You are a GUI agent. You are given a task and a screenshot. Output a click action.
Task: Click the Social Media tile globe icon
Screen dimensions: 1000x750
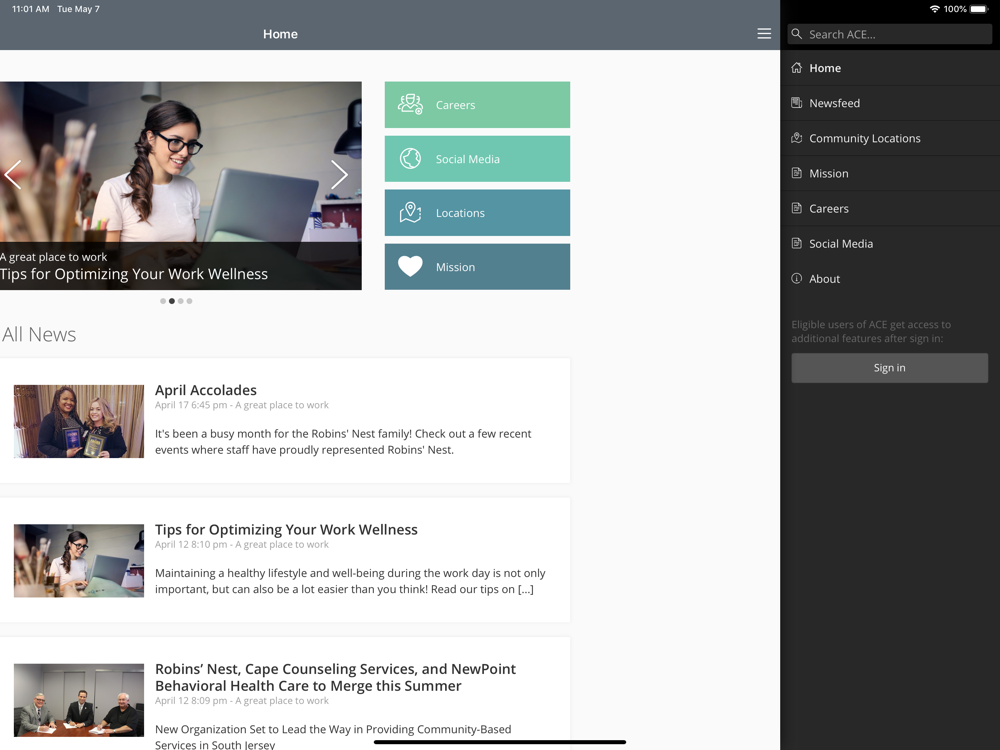pyautogui.click(x=410, y=158)
